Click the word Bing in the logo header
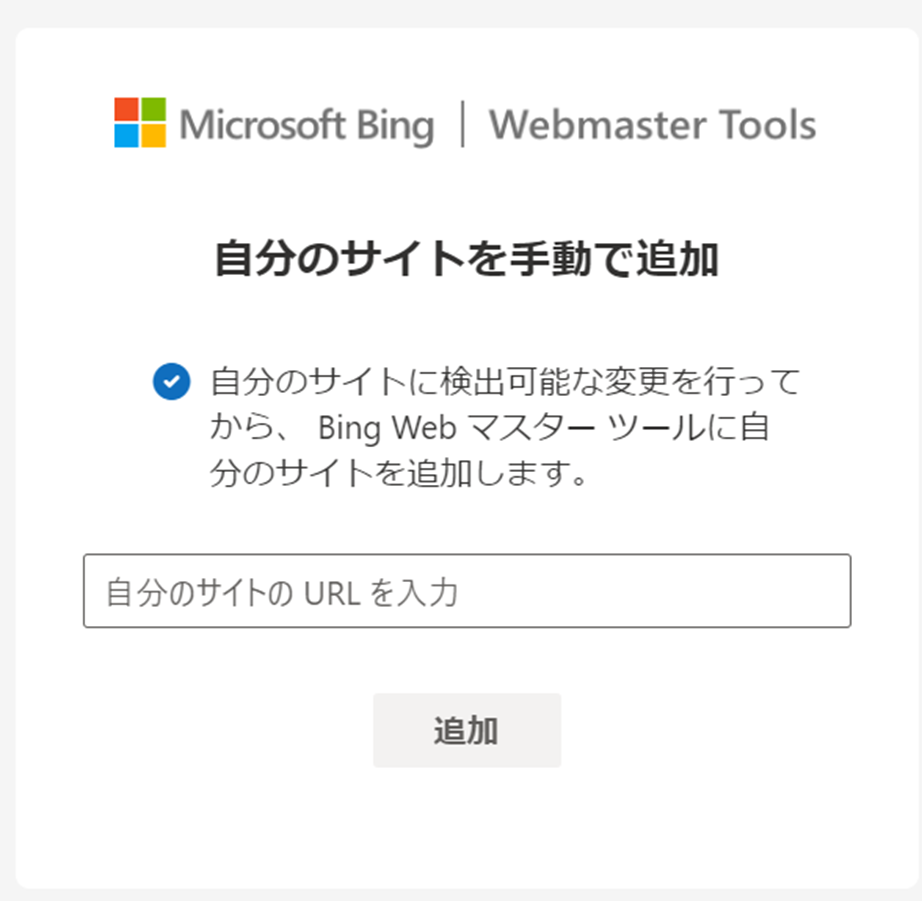The image size is (922, 901). pyautogui.click(x=396, y=126)
